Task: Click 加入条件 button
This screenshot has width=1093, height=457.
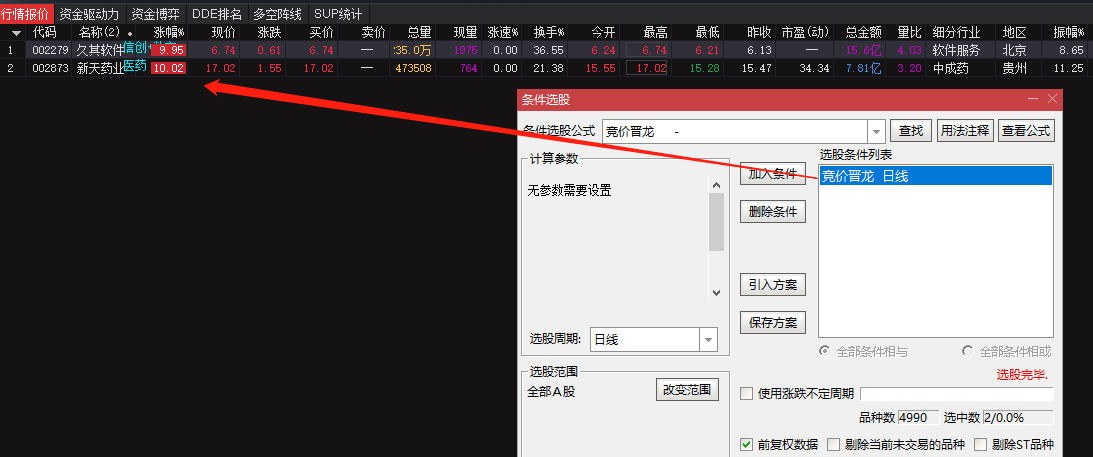Action: click(x=772, y=174)
